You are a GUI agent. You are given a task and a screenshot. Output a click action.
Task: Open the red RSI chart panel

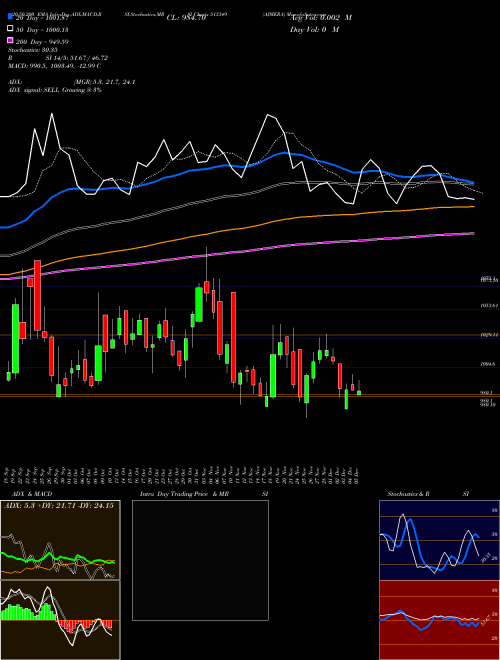[x=439, y=620]
